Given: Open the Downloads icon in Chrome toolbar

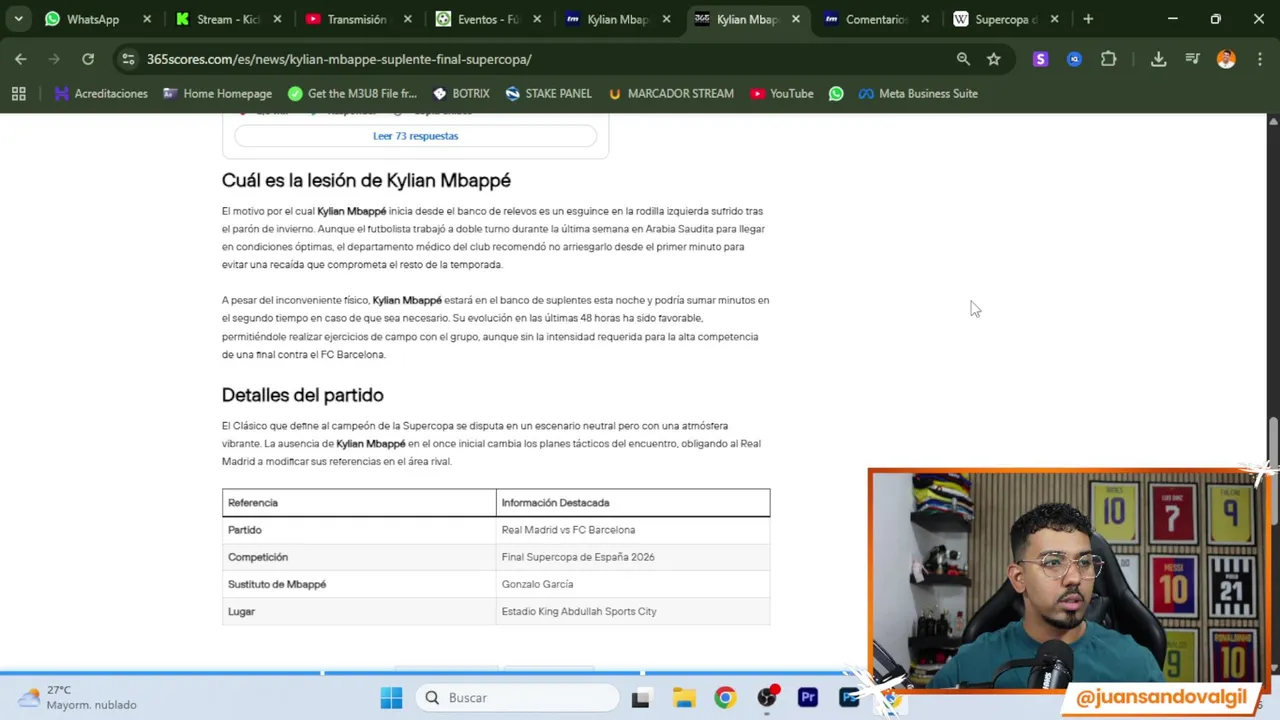Looking at the screenshot, I should tap(1158, 59).
